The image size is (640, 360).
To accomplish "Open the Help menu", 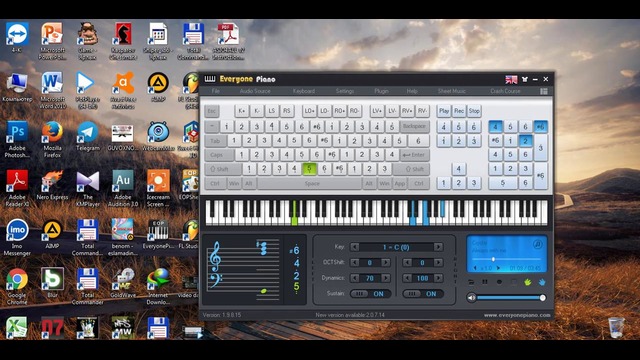I will [412, 91].
